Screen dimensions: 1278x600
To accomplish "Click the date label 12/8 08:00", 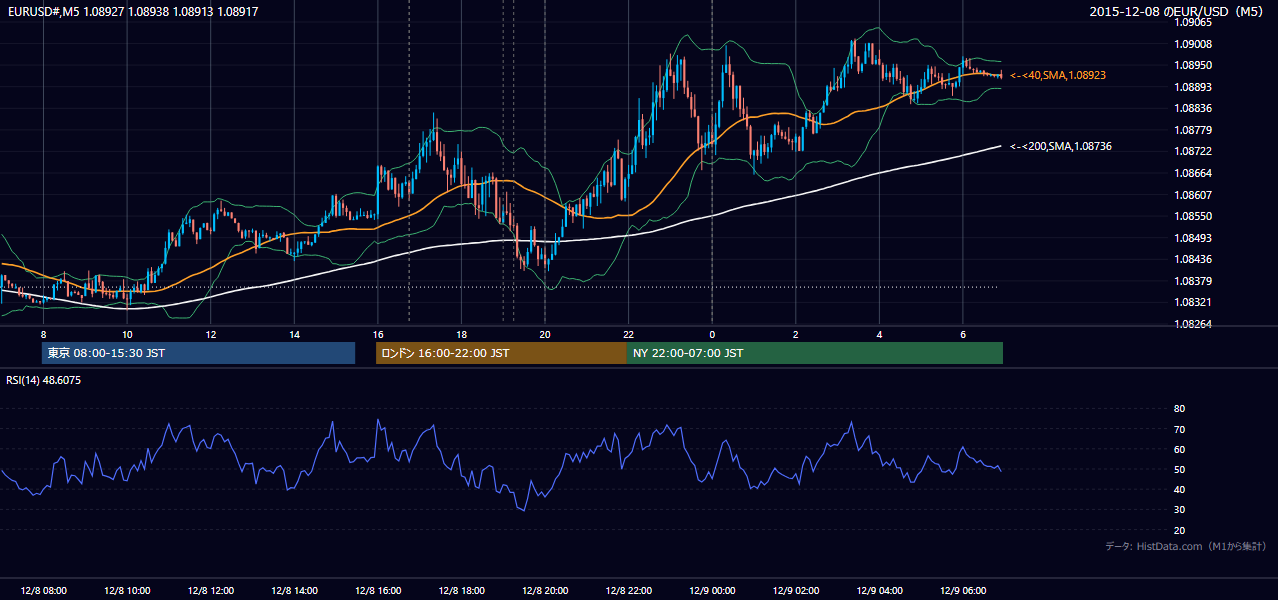I will click(44, 591).
